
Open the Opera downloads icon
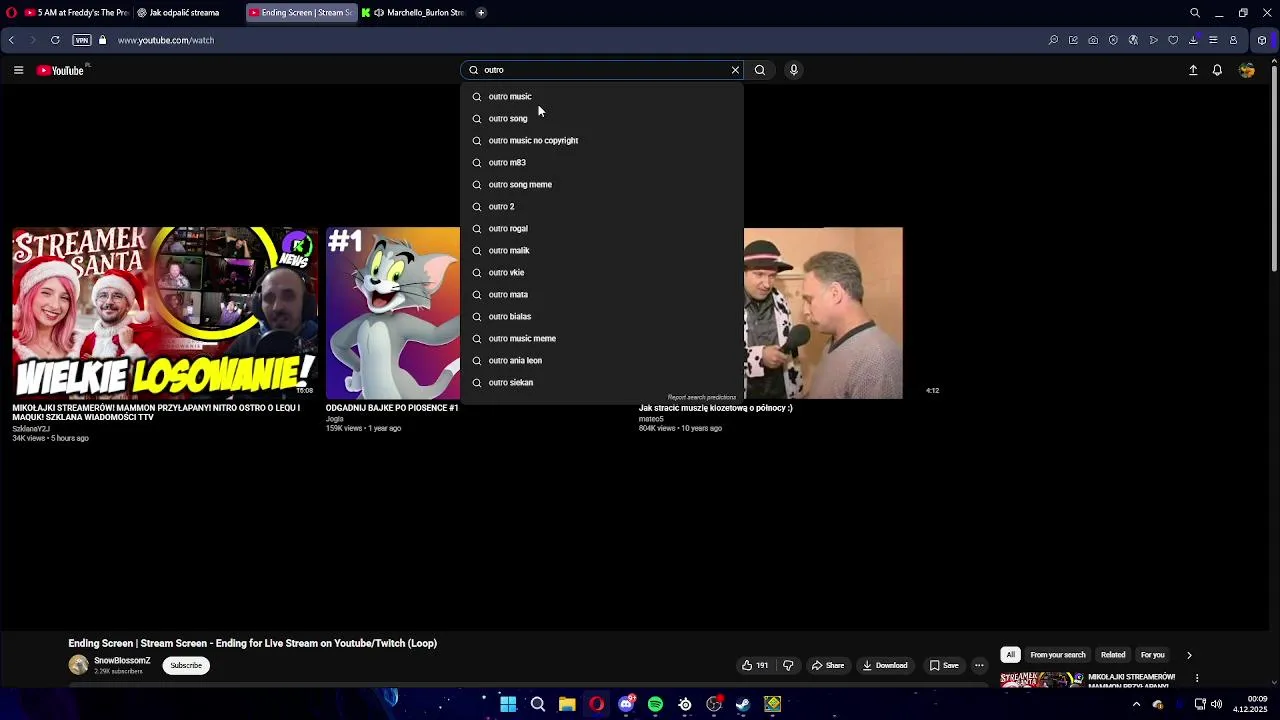tap(1193, 40)
